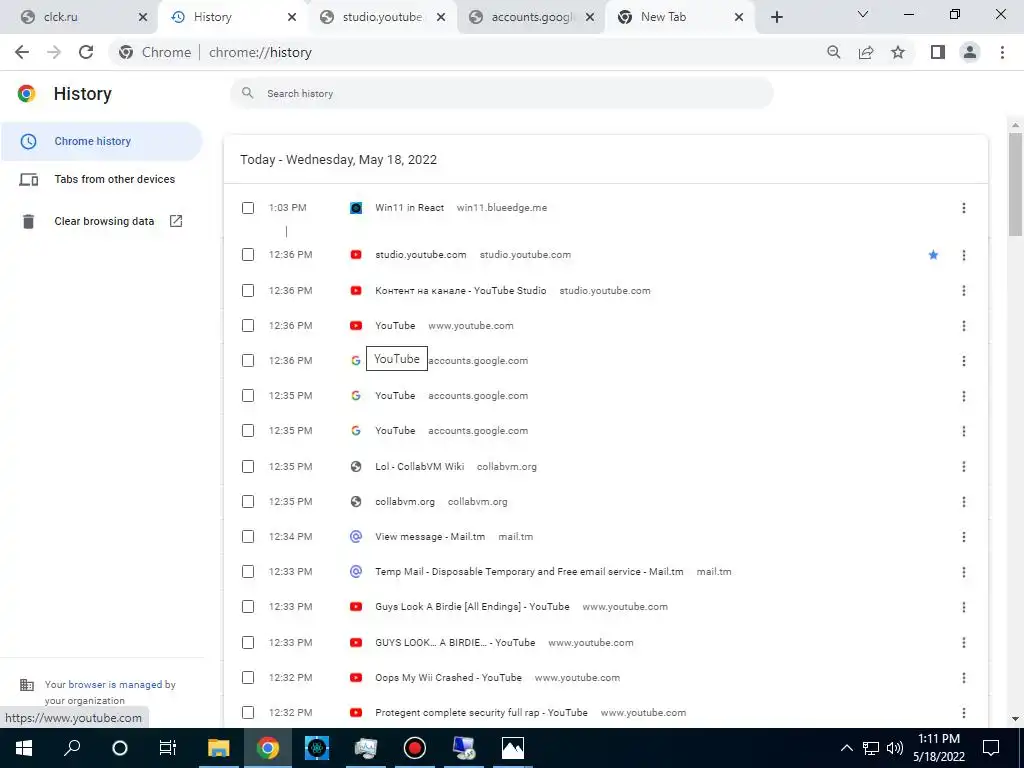Open File Explorer from the taskbar
The height and width of the screenshot is (768, 1024).
pos(219,748)
